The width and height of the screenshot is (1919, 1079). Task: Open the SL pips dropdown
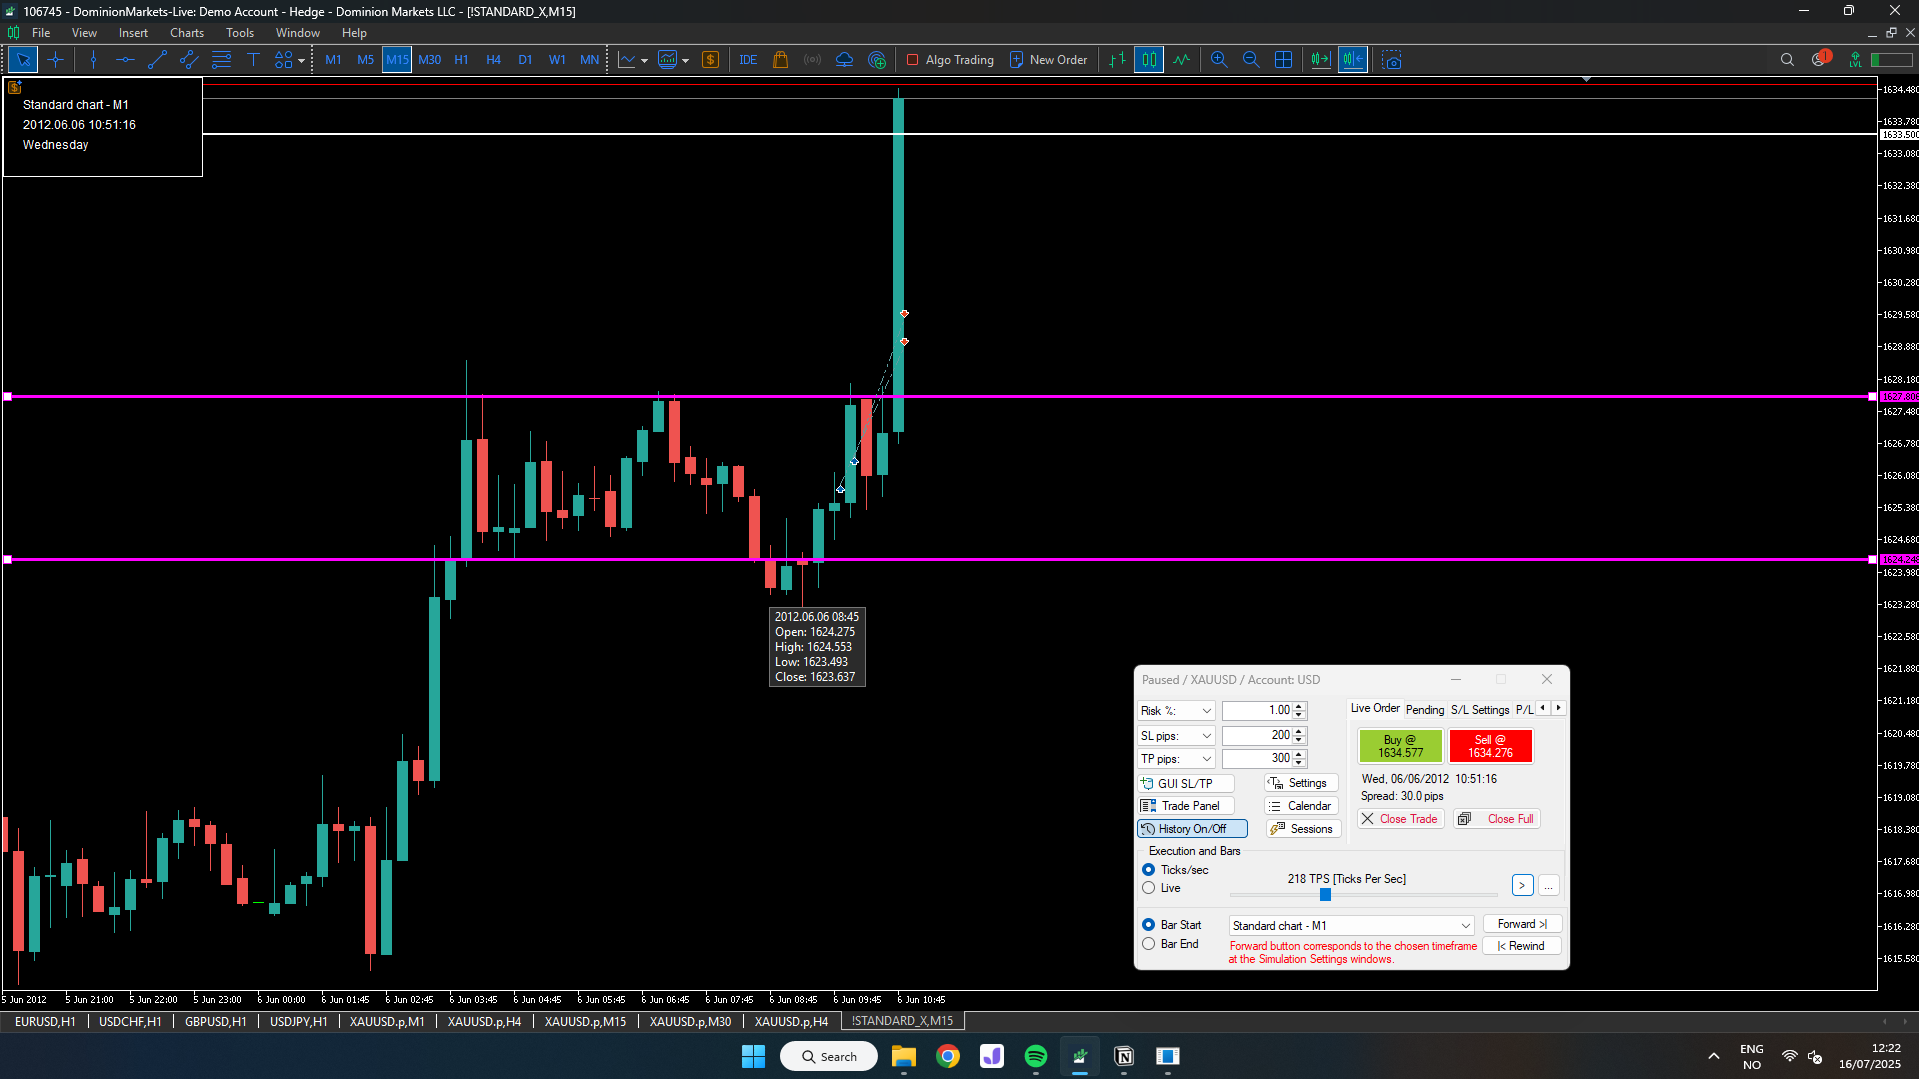pos(1176,736)
